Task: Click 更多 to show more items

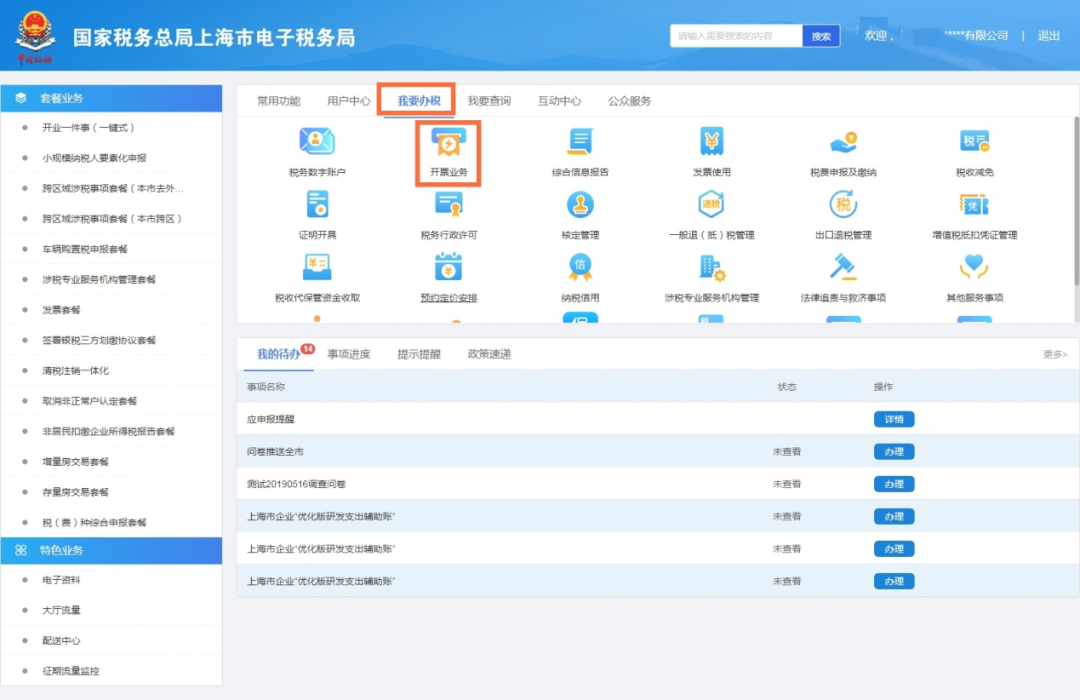Action: (1055, 354)
